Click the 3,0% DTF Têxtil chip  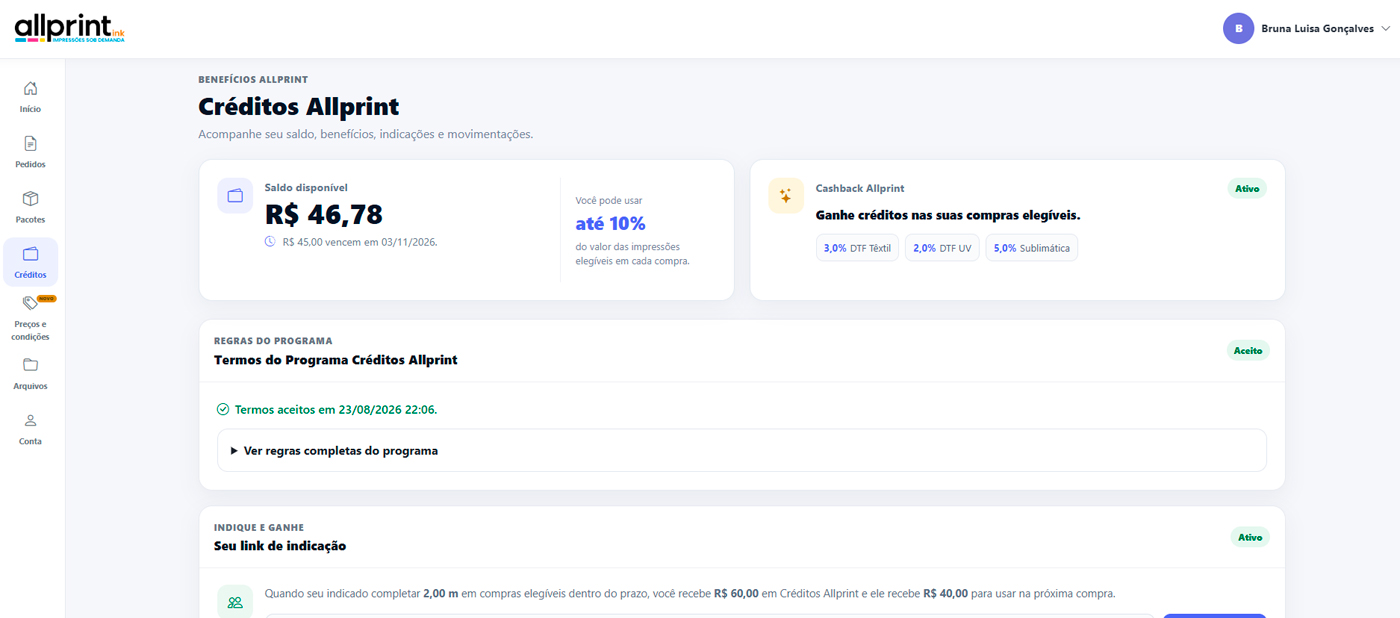coord(857,248)
